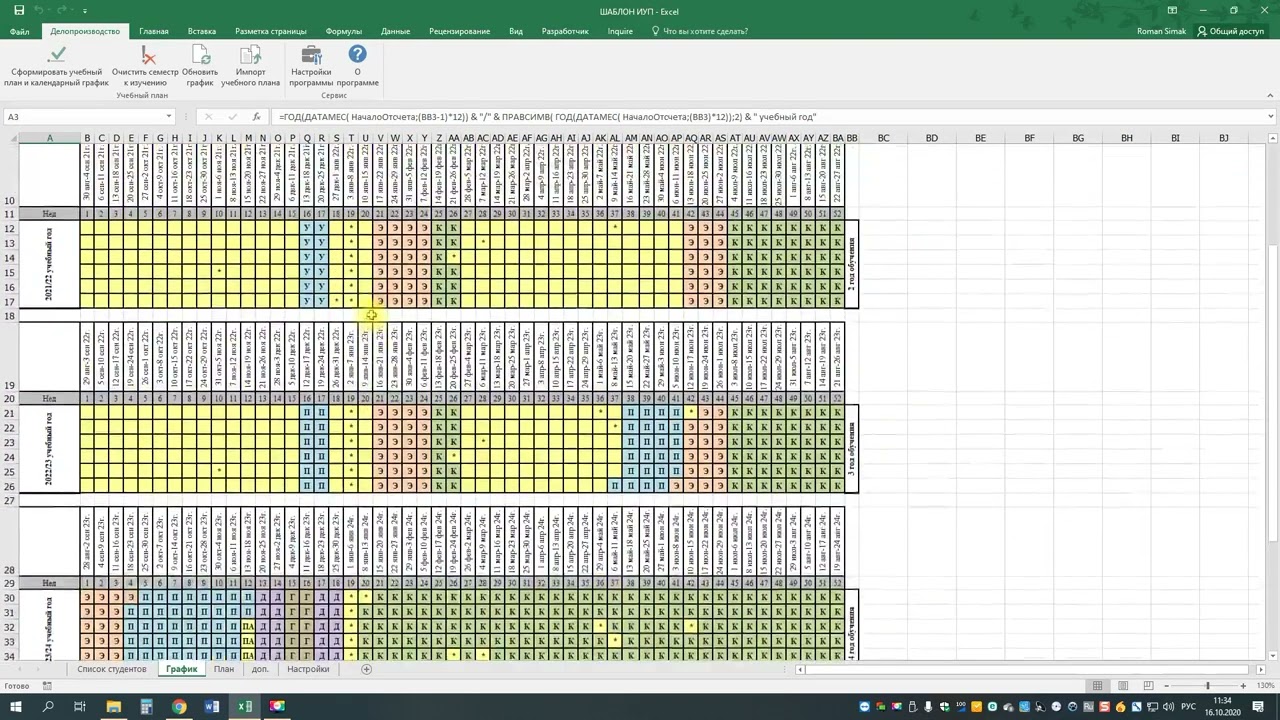The image size is (1280, 720).
Task: Add a new sheet with plus button
Action: (x=366, y=669)
